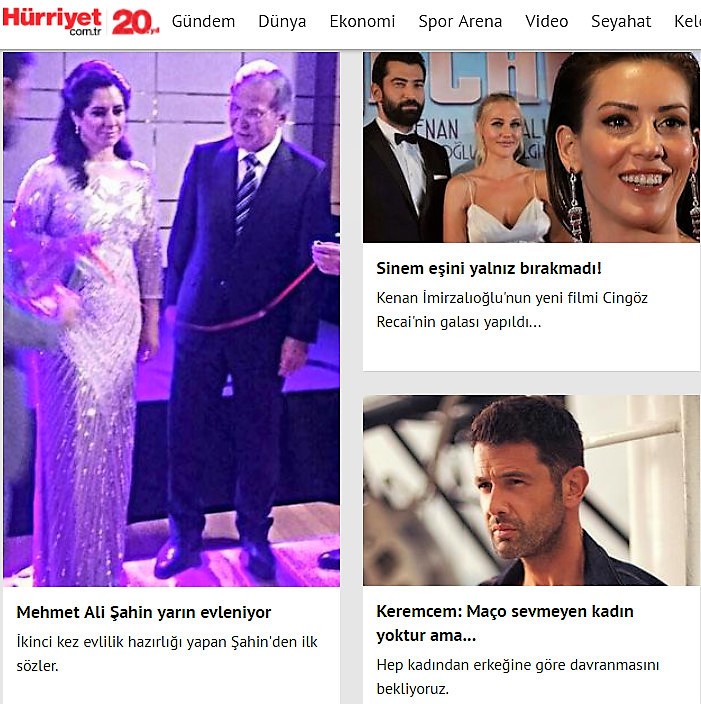Open the Spor Arena section
701x704 pixels.
coord(460,21)
